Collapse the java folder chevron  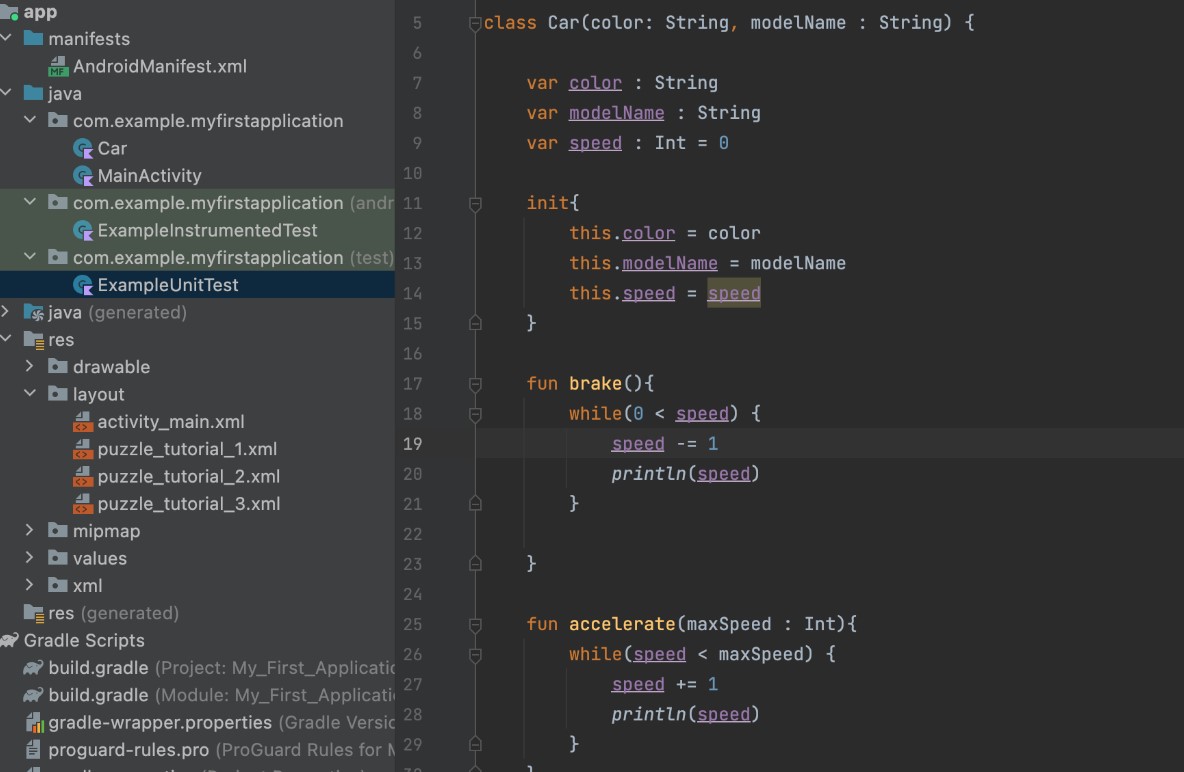click(7, 93)
